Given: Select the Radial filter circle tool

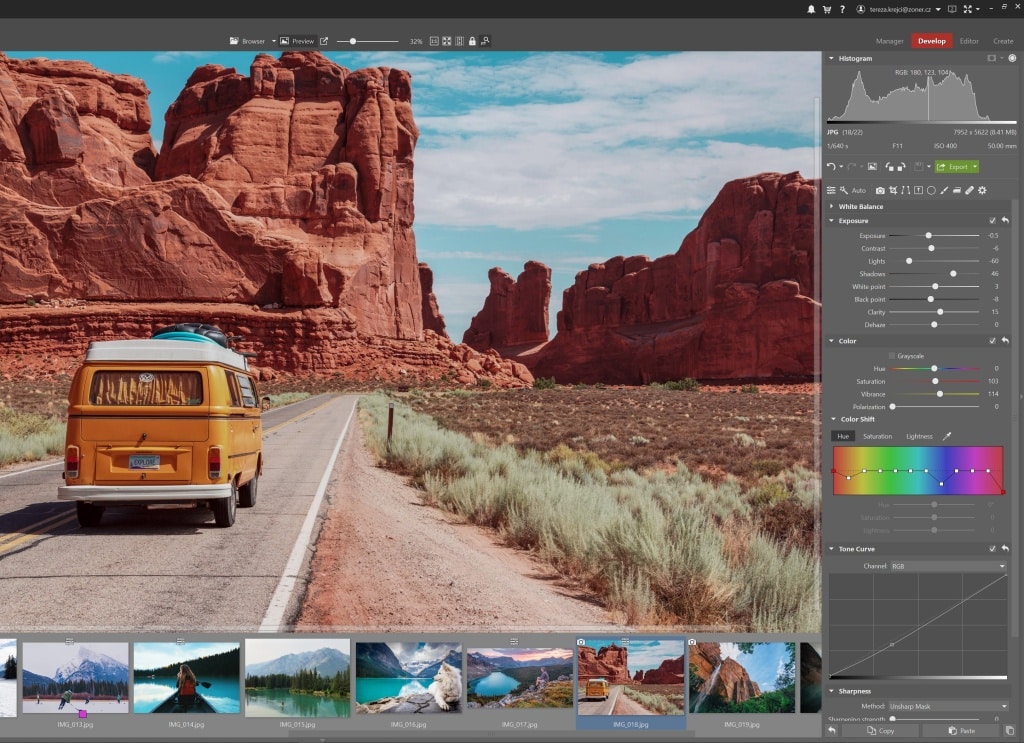Looking at the screenshot, I should pyautogui.click(x=931, y=190).
